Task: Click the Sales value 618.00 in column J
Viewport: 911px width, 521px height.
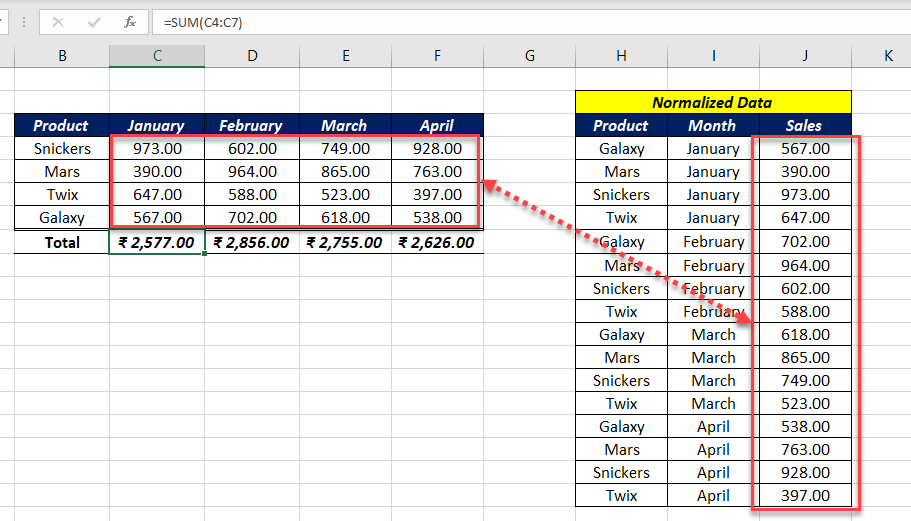Action: click(x=805, y=335)
